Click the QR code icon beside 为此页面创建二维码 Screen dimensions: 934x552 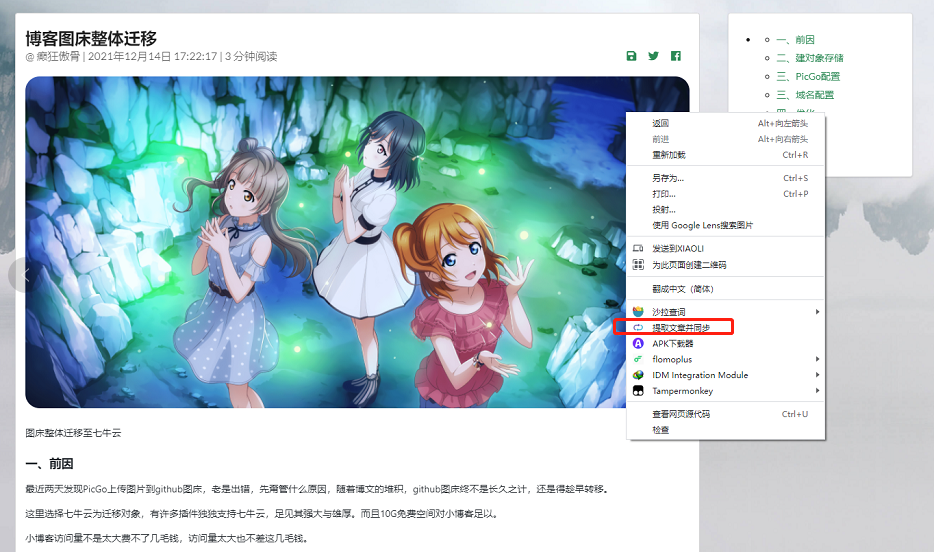click(x=638, y=265)
